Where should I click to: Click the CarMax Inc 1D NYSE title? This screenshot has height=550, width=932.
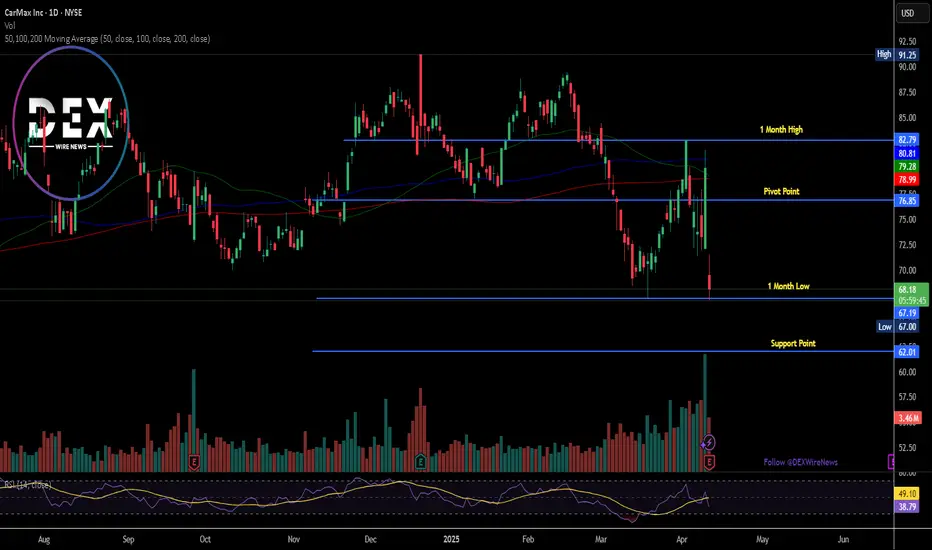tap(43, 12)
